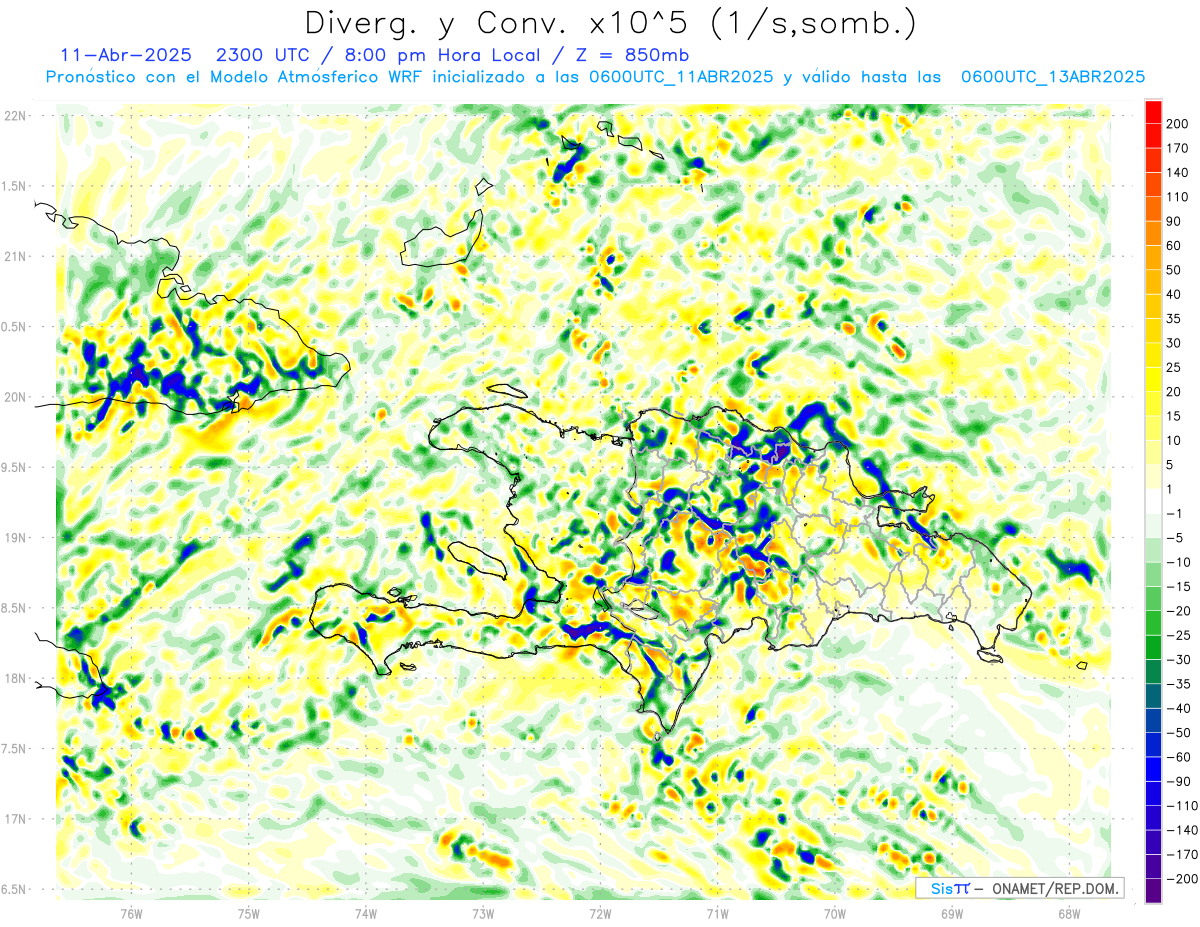Click the '70W' longitude label
The height and width of the screenshot is (927, 1200).
point(834,914)
